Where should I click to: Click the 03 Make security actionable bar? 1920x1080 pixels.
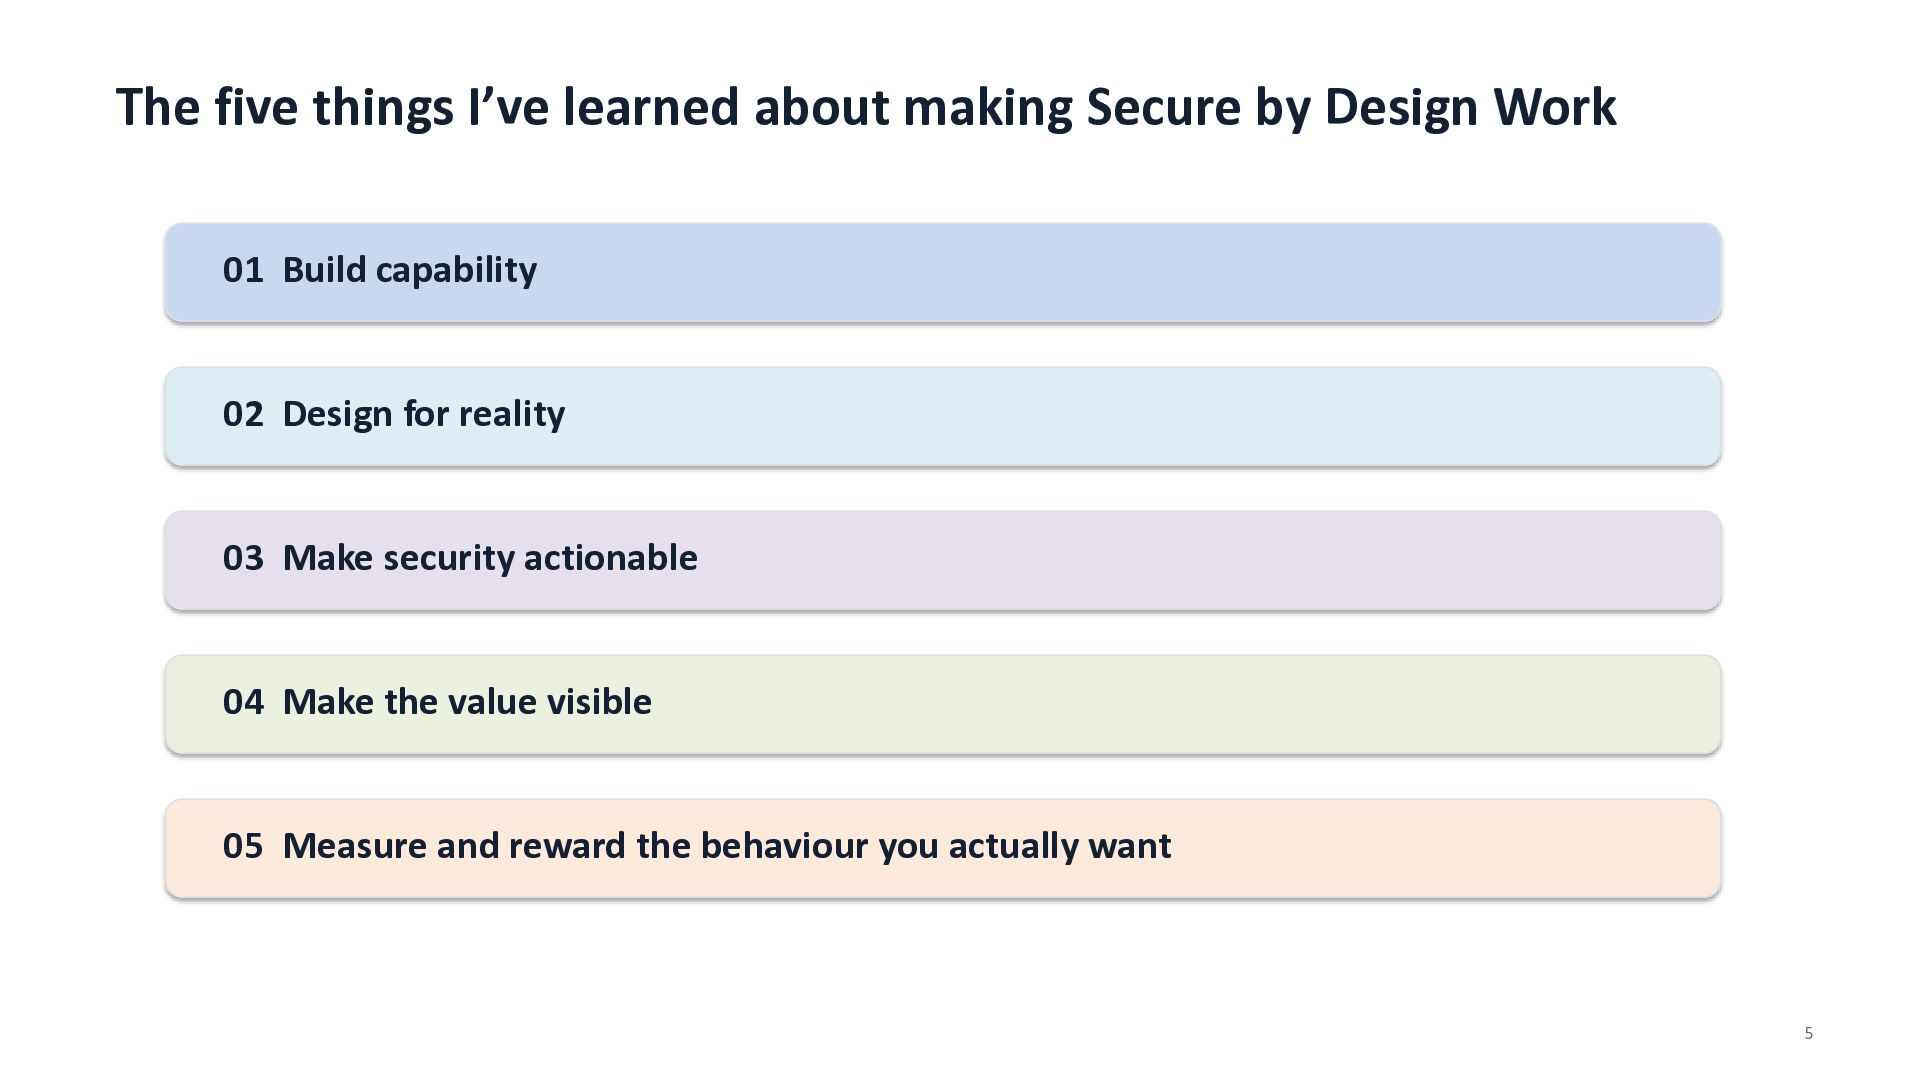point(943,560)
